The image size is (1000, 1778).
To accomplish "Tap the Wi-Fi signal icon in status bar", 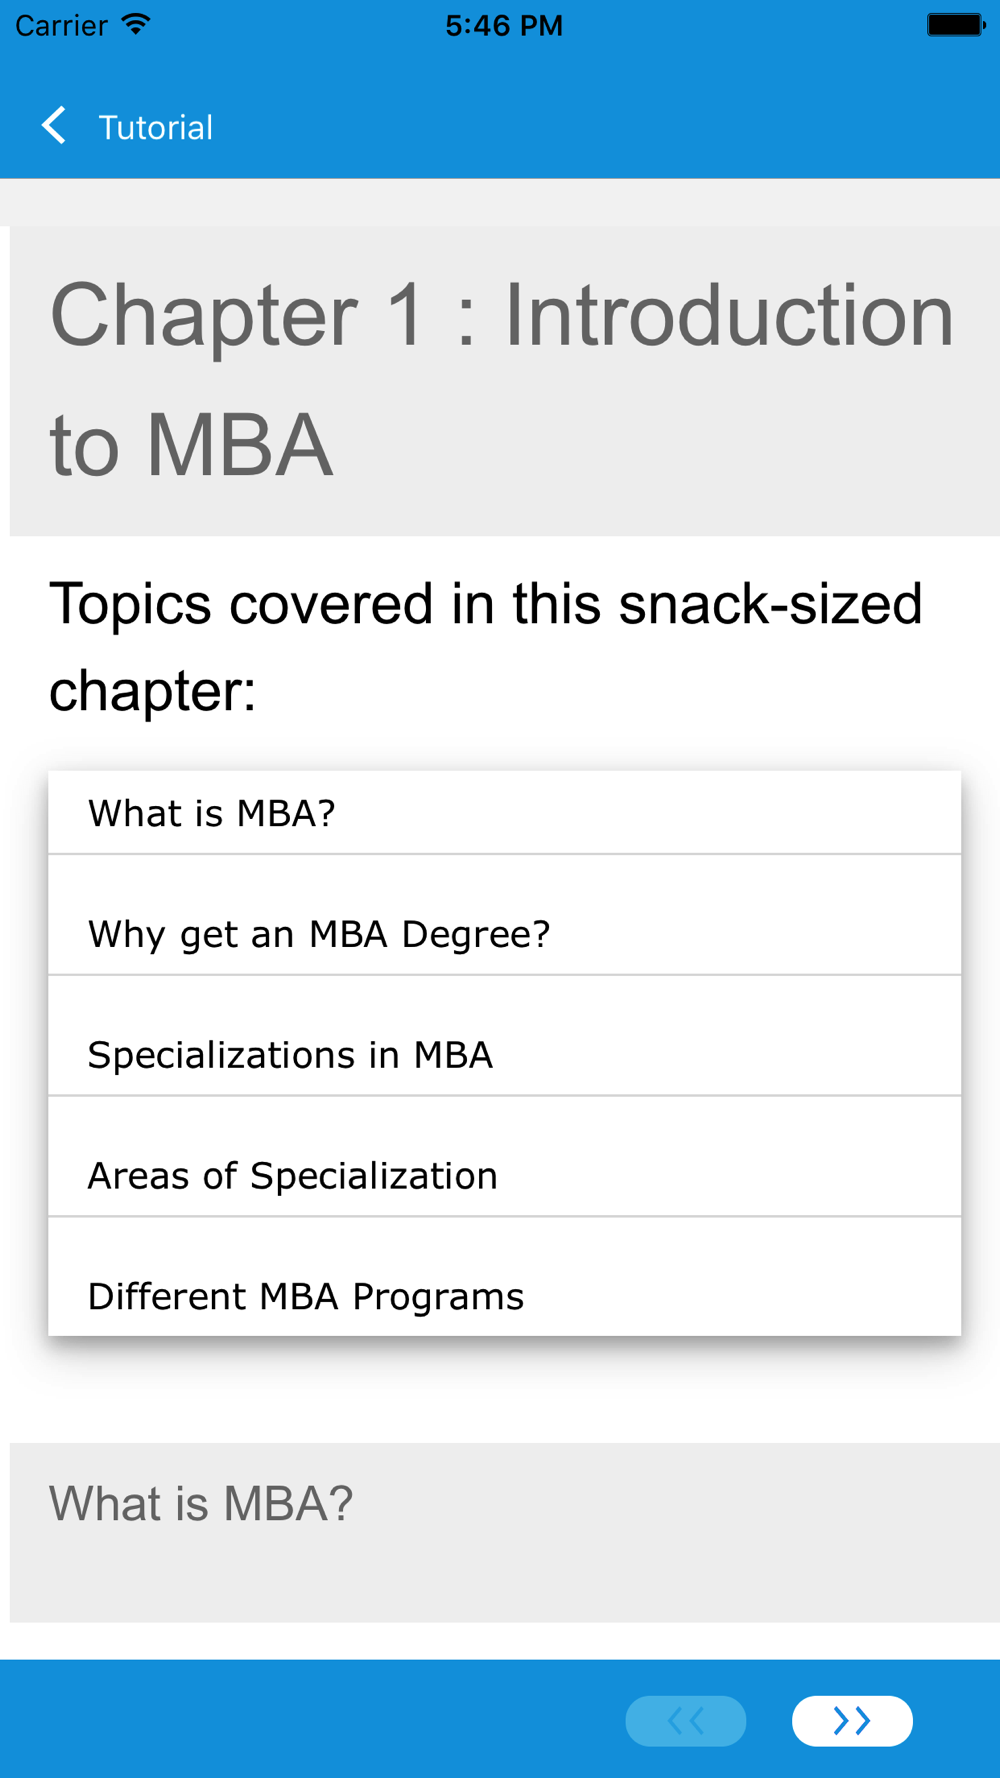I will [135, 24].
